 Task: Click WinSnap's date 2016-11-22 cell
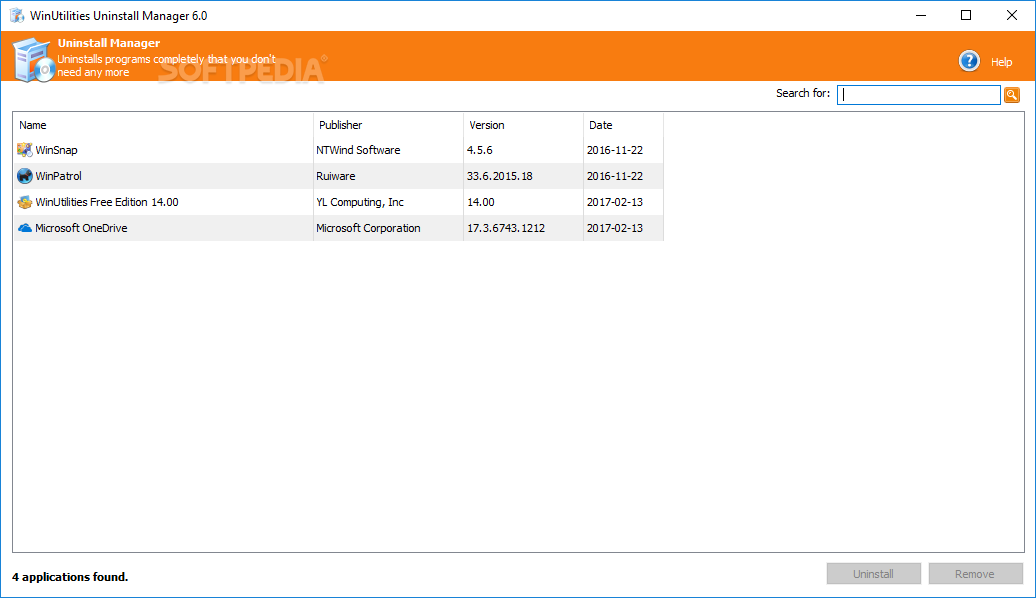(x=614, y=150)
